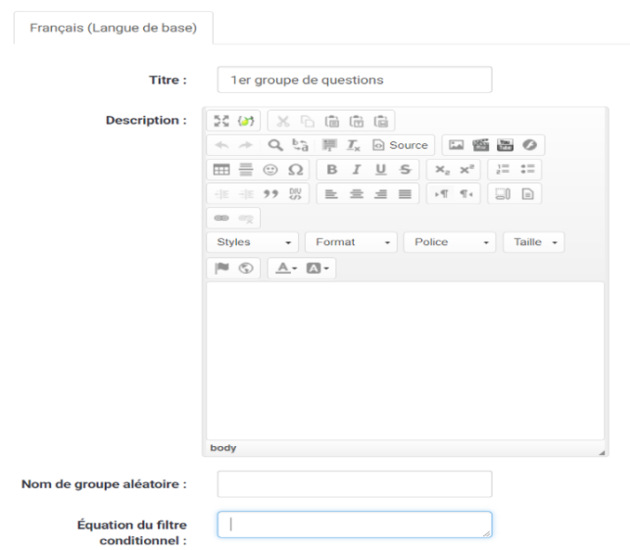This screenshot has height=550, width=630.
Task: Insert an anchor flag
Action: point(221,268)
